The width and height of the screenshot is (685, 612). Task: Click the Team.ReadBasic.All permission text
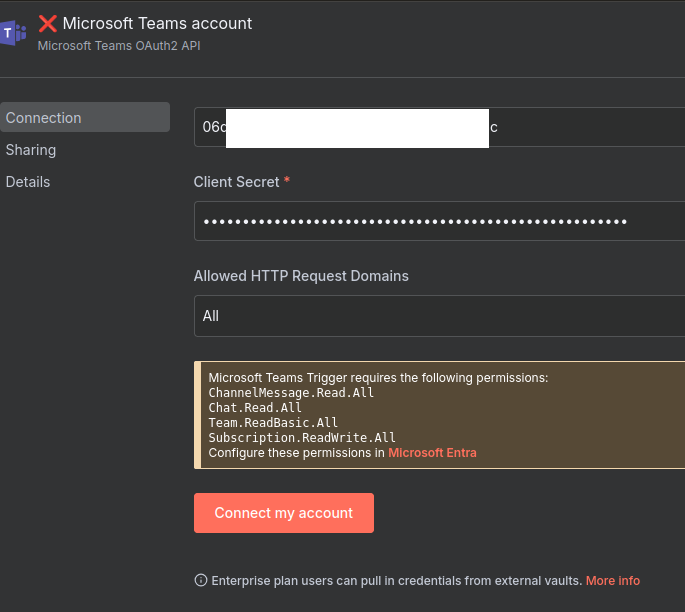click(273, 423)
